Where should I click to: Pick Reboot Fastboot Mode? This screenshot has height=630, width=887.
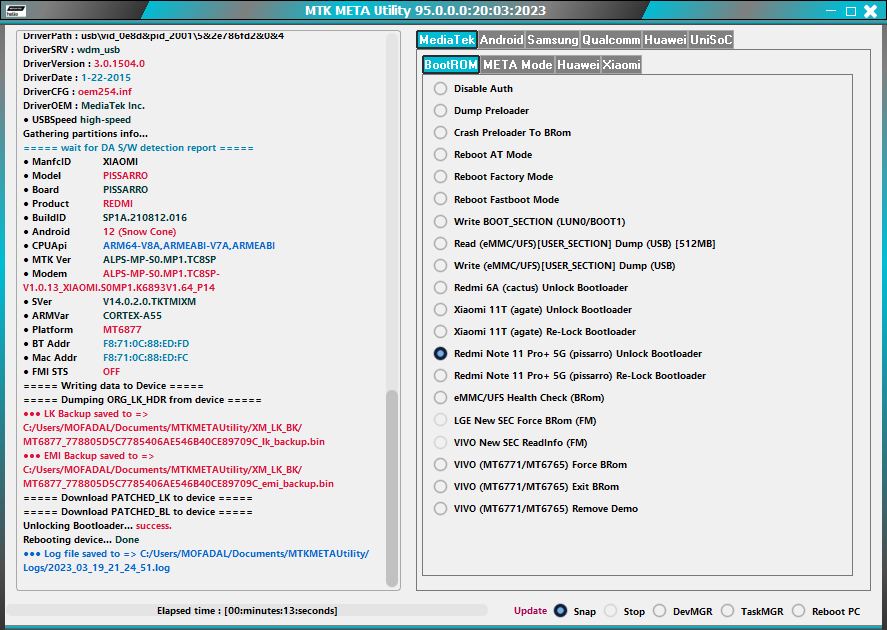tap(496, 200)
